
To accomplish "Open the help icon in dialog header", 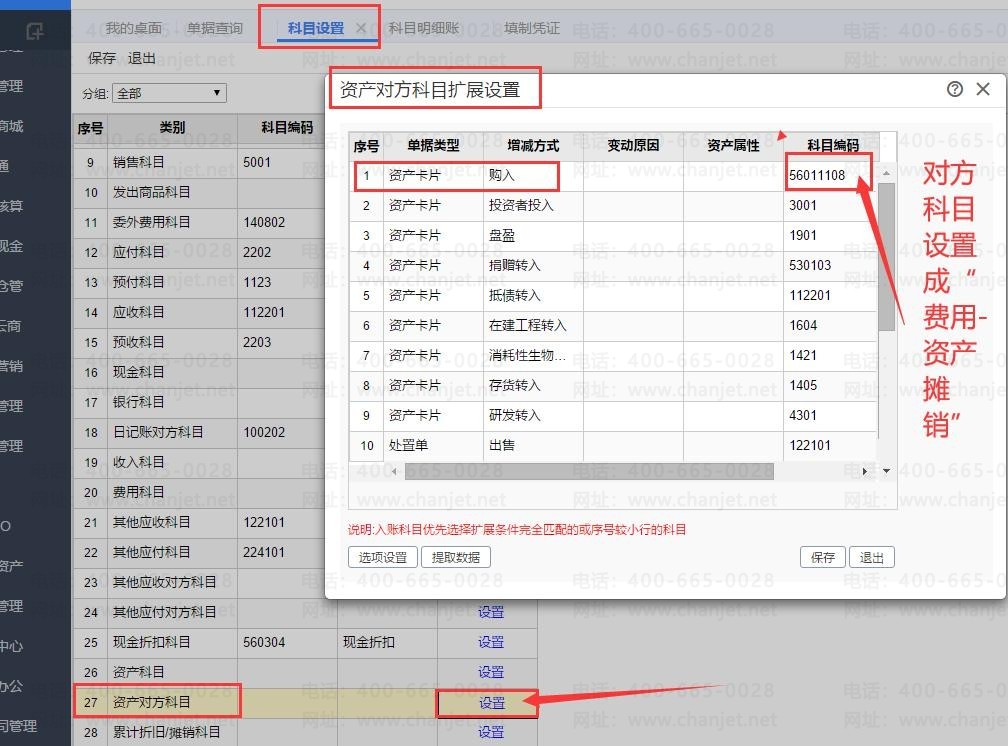I will tap(955, 89).
